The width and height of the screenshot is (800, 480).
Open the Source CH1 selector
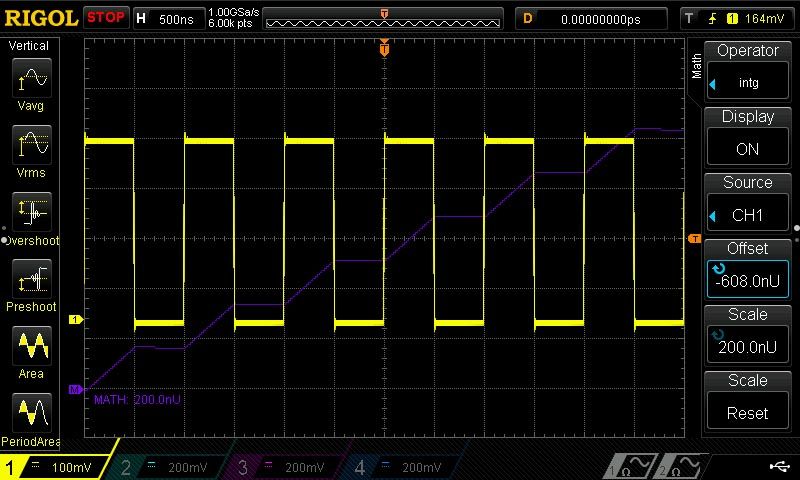(x=747, y=203)
